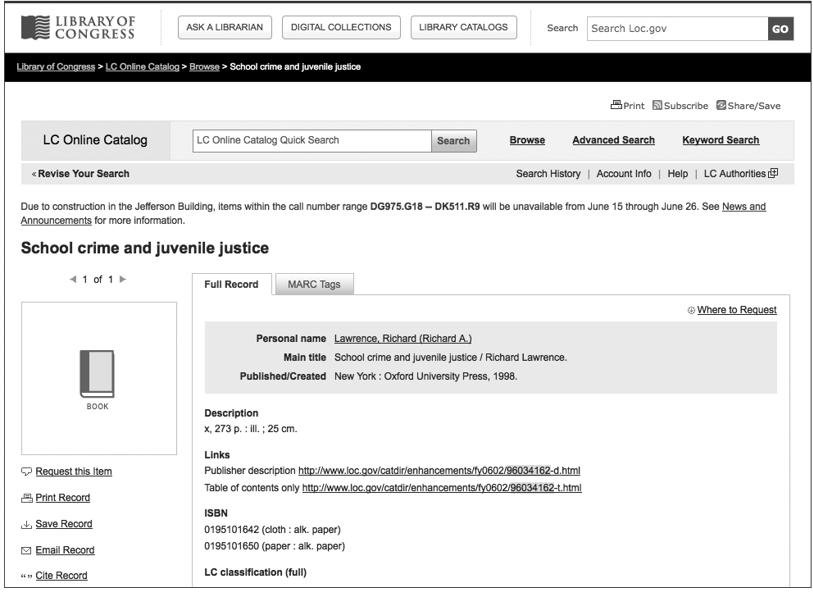Click the Cite Record quote icon

coord(26,576)
